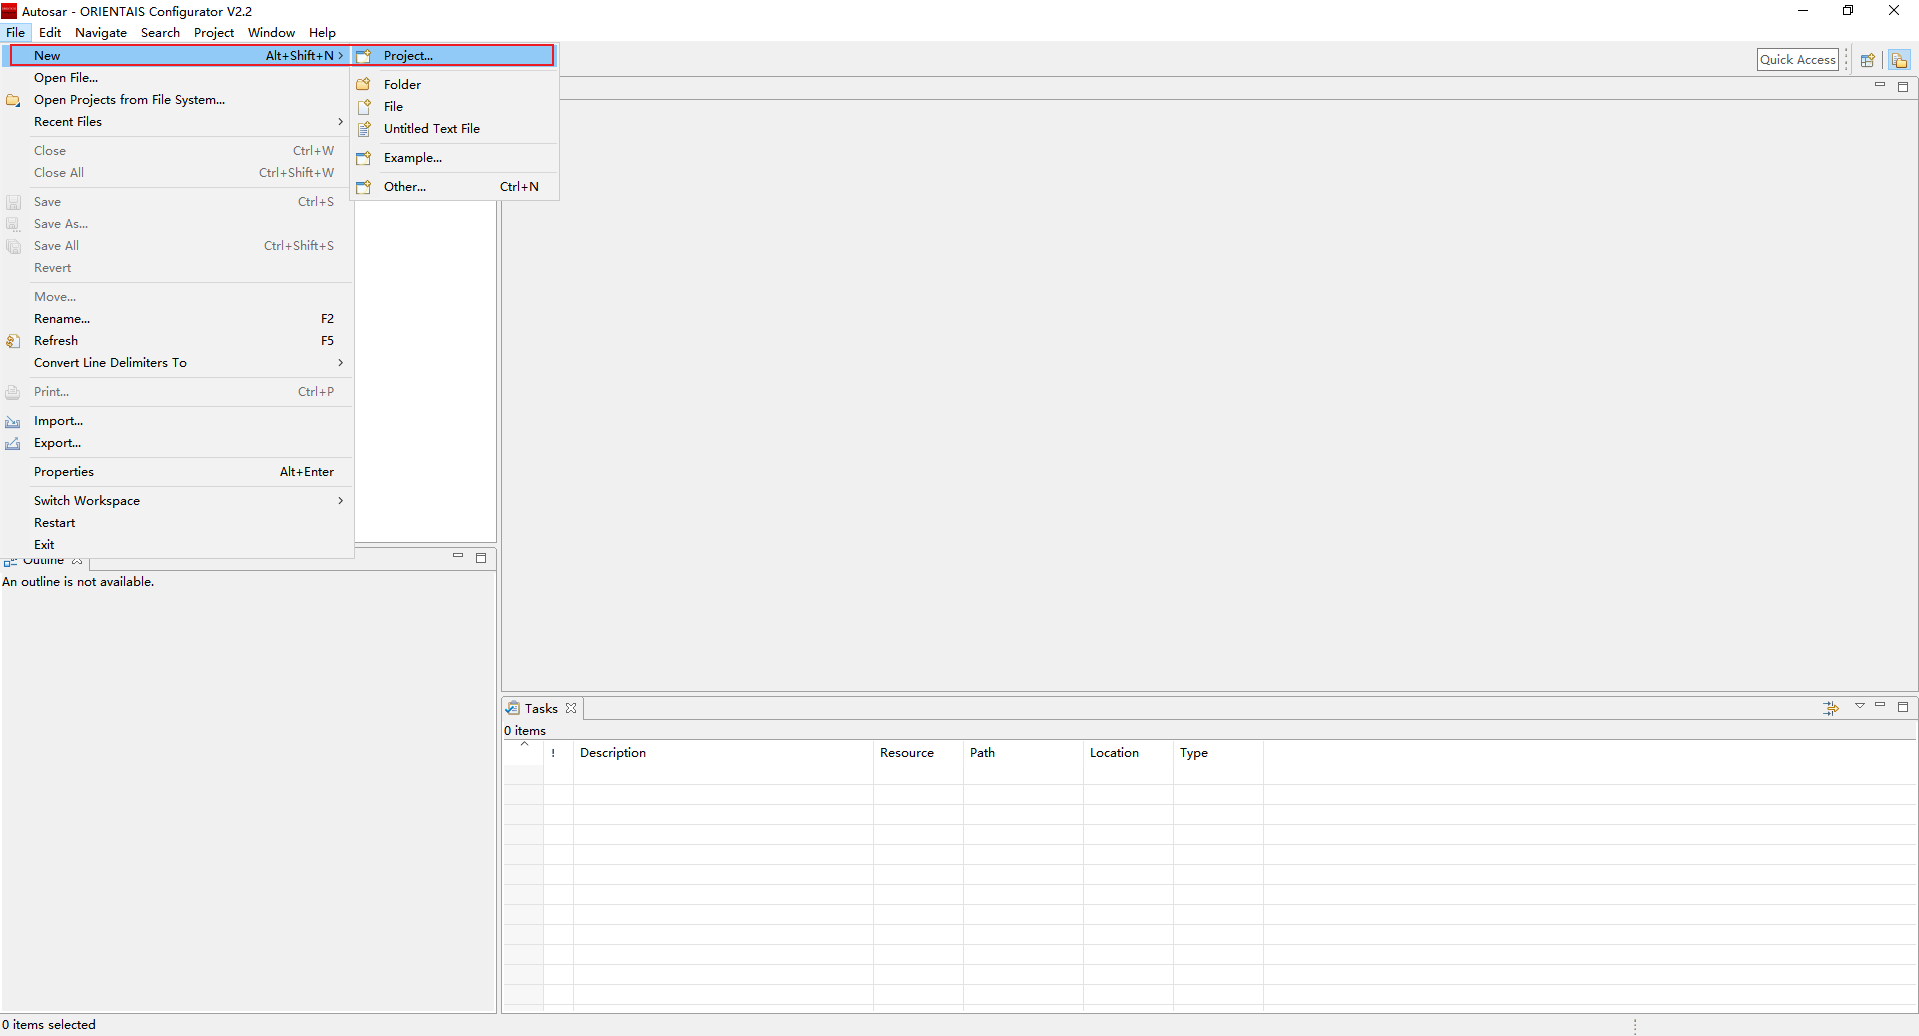Close the Tasks tab
The image size is (1919, 1036).
(x=571, y=708)
